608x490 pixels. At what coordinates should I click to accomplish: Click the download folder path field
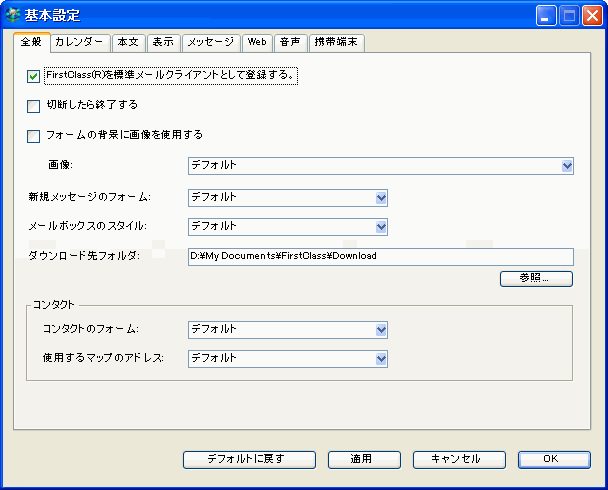click(380, 256)
